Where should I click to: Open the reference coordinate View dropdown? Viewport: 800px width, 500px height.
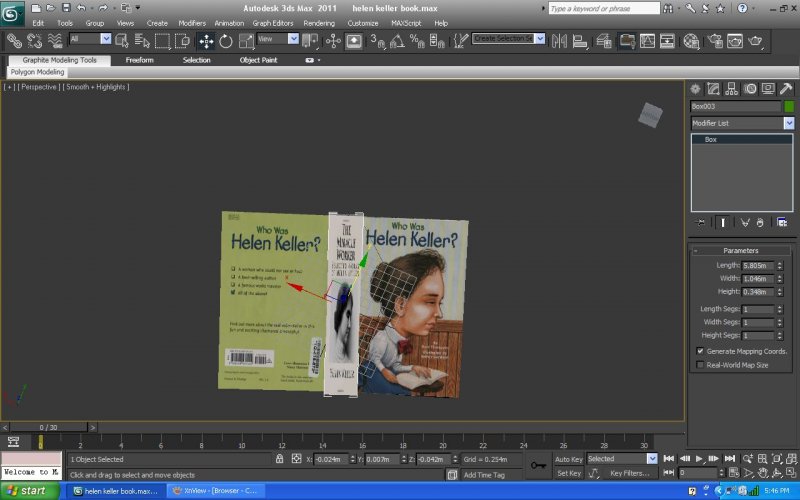[x=278, y=39]
